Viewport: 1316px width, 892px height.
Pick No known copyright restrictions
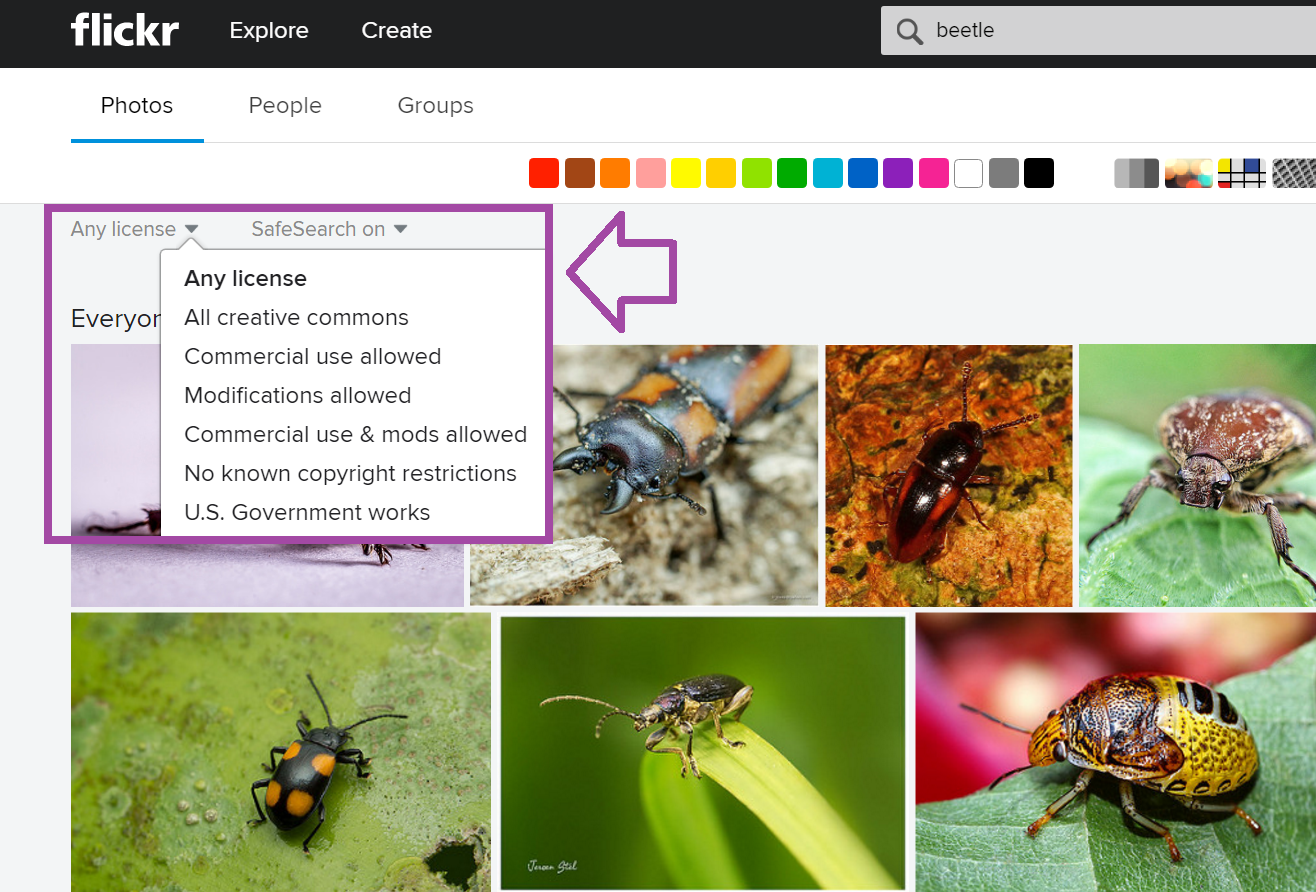tap(350, 473)
